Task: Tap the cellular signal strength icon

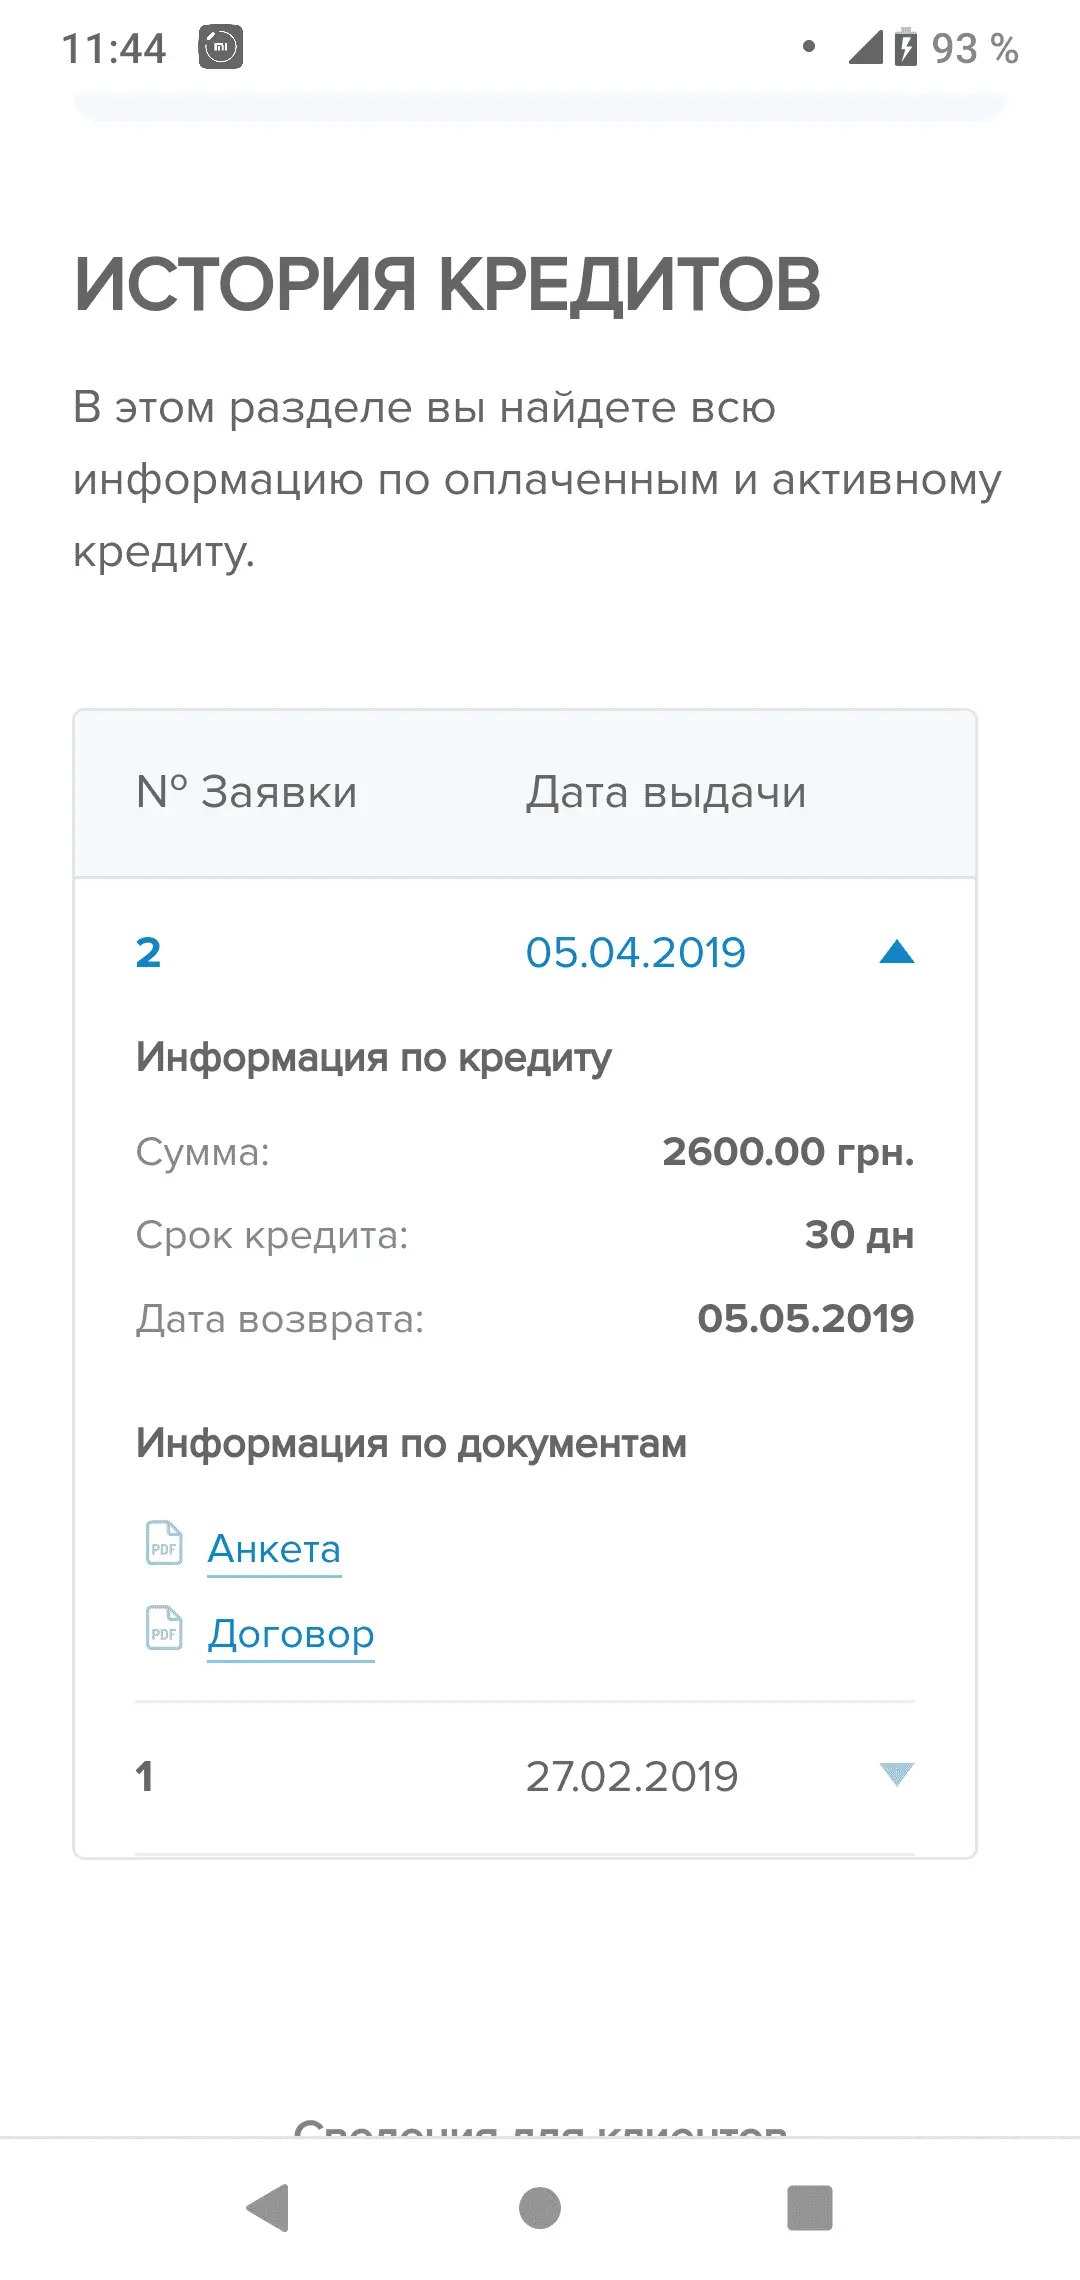Action: 865,47
